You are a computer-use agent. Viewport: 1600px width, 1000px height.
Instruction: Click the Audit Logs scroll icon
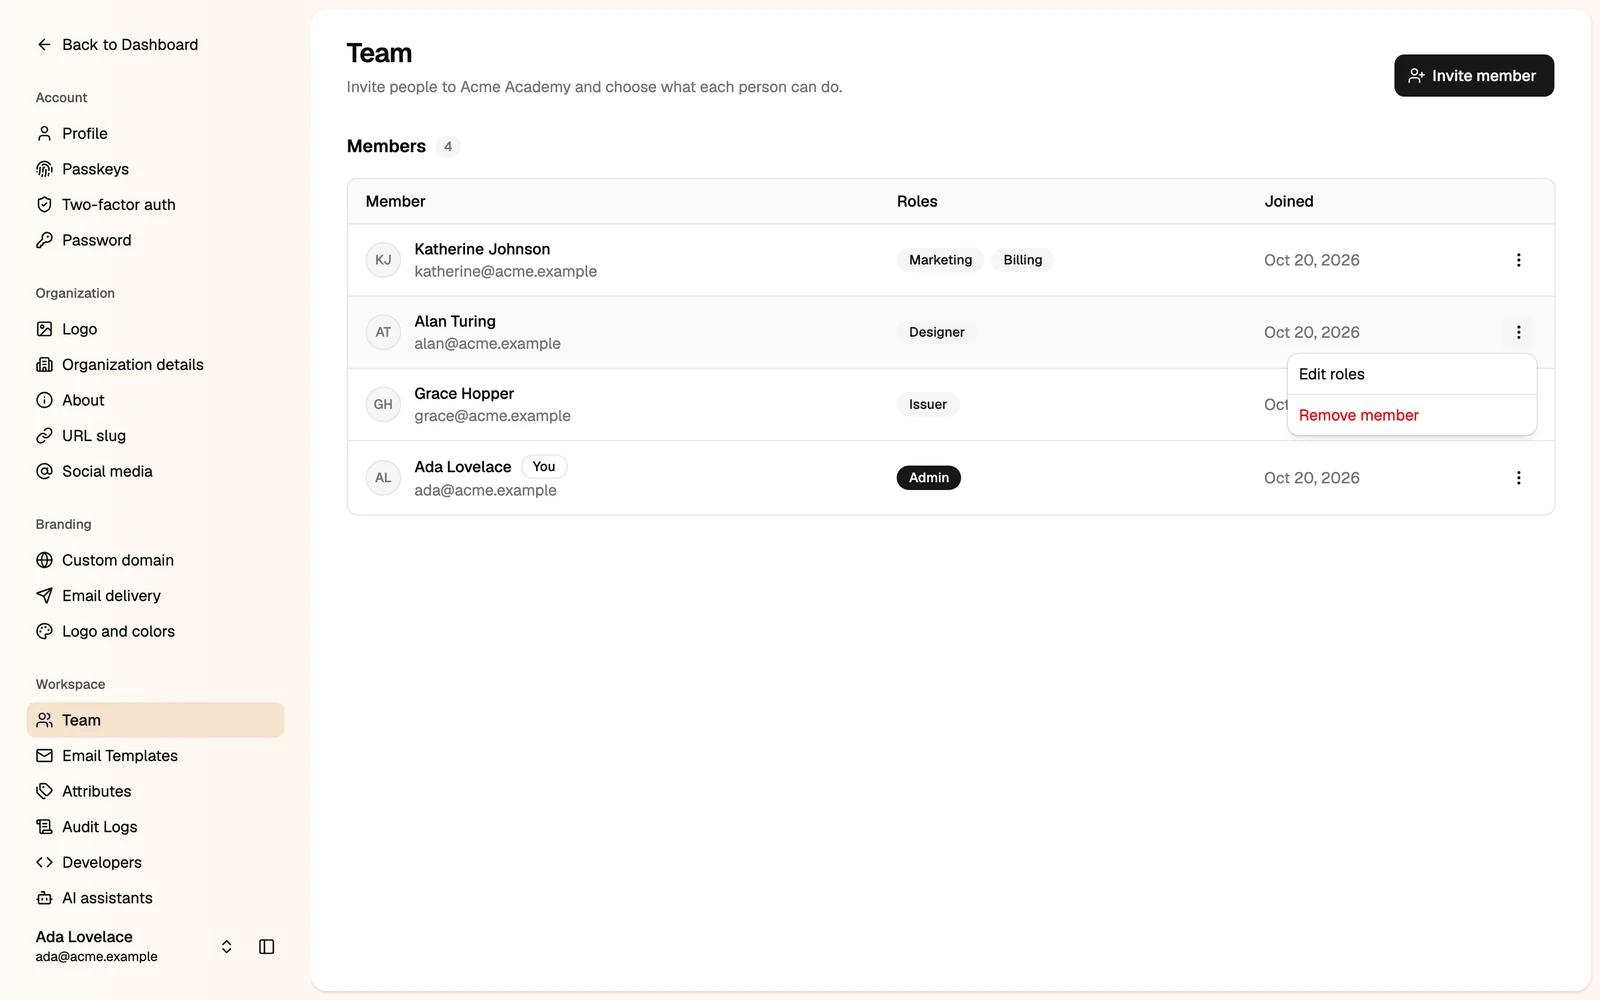point(44,827)
